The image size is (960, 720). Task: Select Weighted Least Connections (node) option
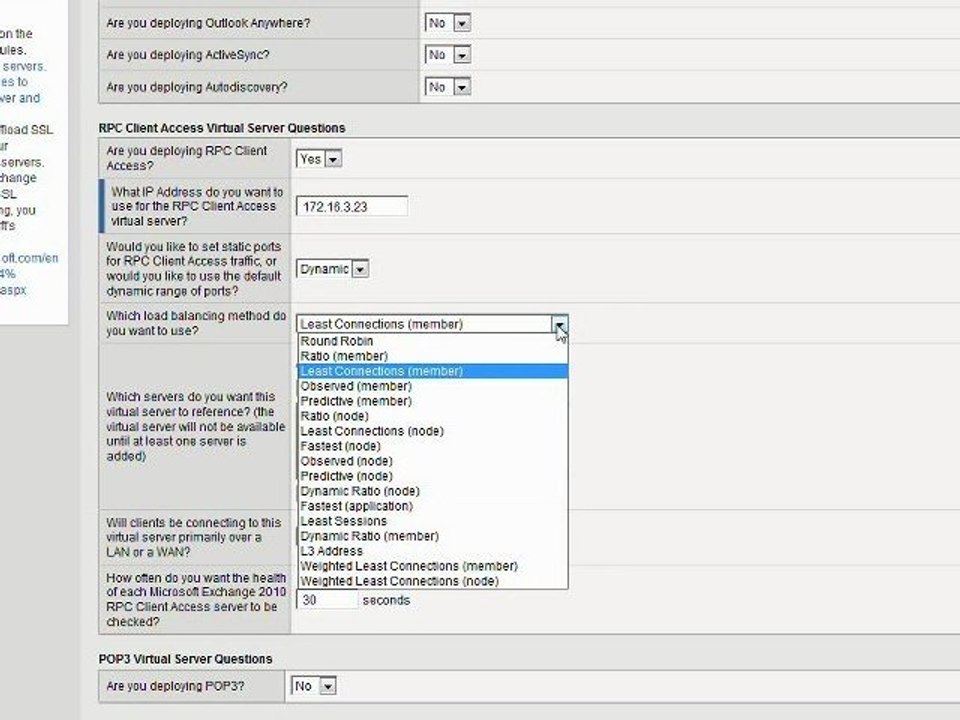[433, 581]
